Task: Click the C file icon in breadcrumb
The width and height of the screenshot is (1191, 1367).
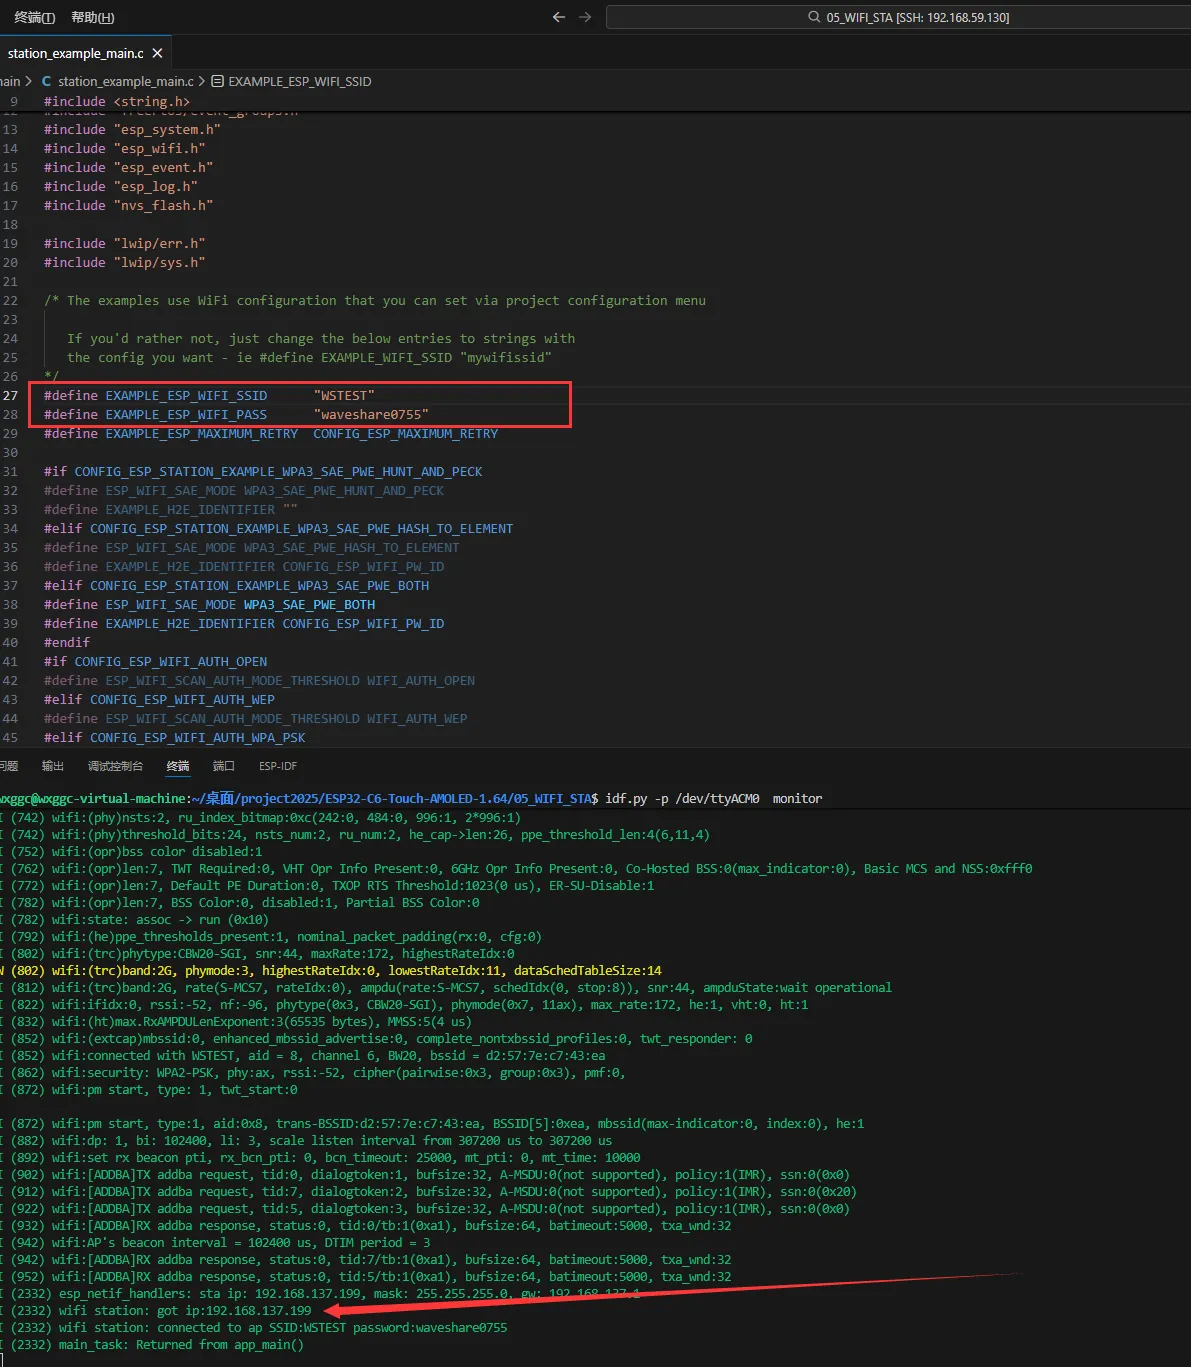Action: (46, 81)
